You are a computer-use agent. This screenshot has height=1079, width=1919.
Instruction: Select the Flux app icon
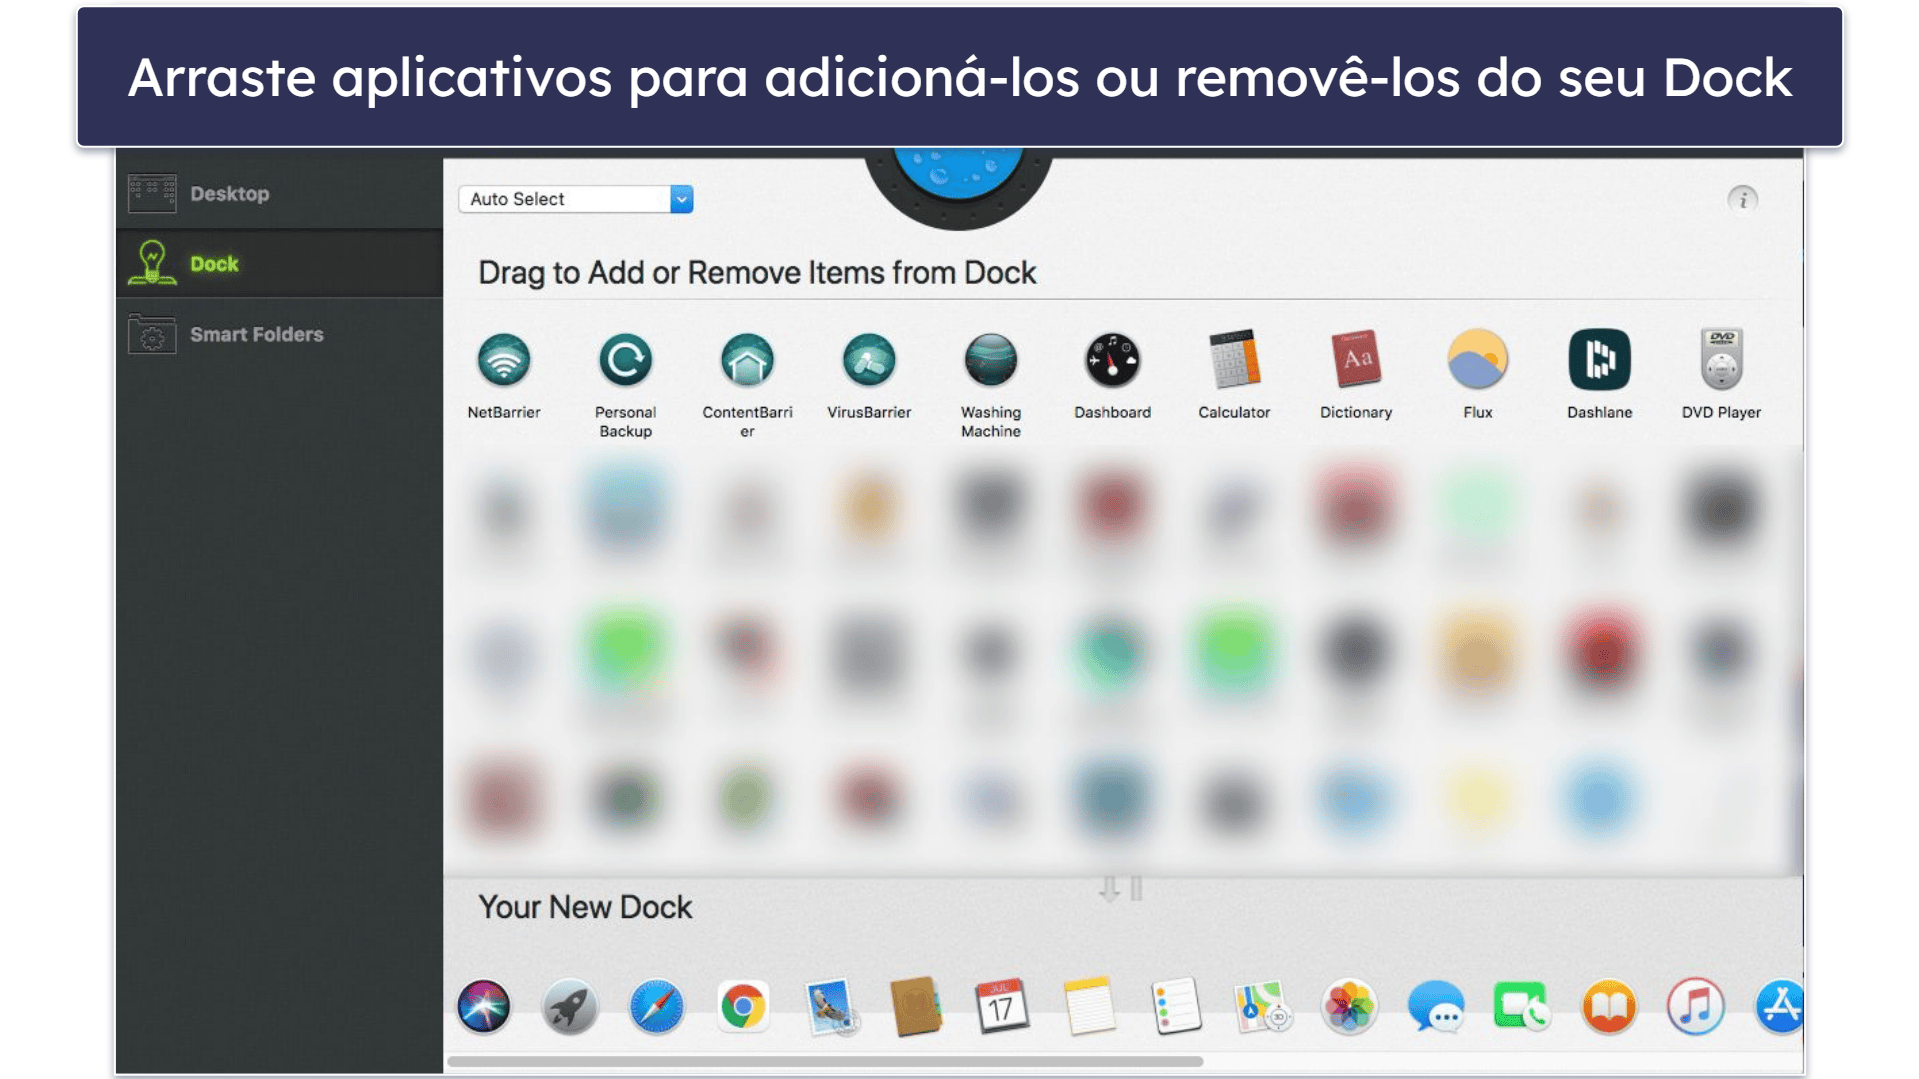click(x=1477, y=360)
